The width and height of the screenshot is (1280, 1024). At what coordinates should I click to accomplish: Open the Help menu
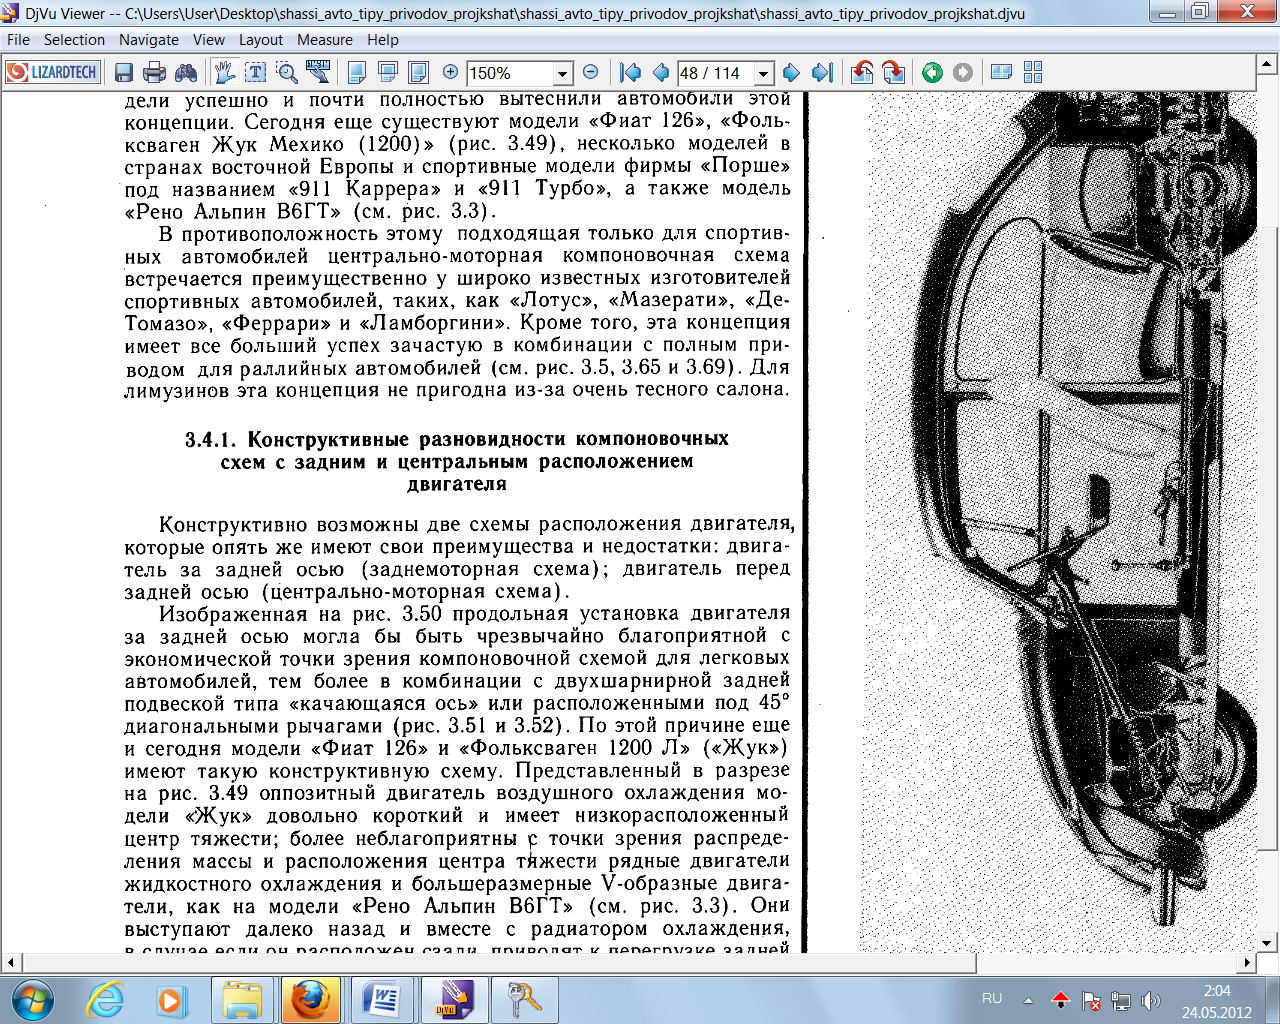pos(383,40)
